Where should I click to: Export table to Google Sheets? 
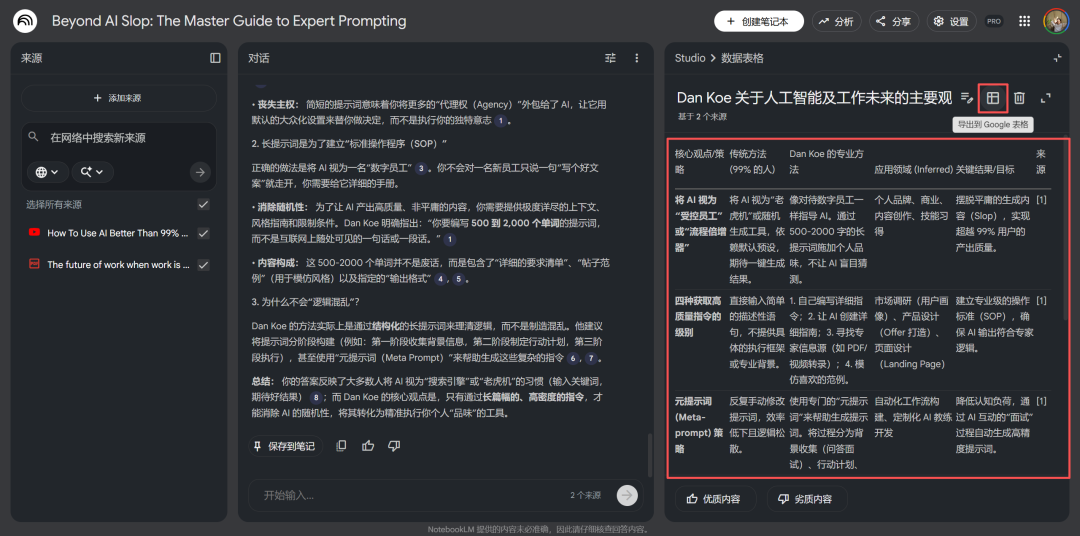point(993,98)
